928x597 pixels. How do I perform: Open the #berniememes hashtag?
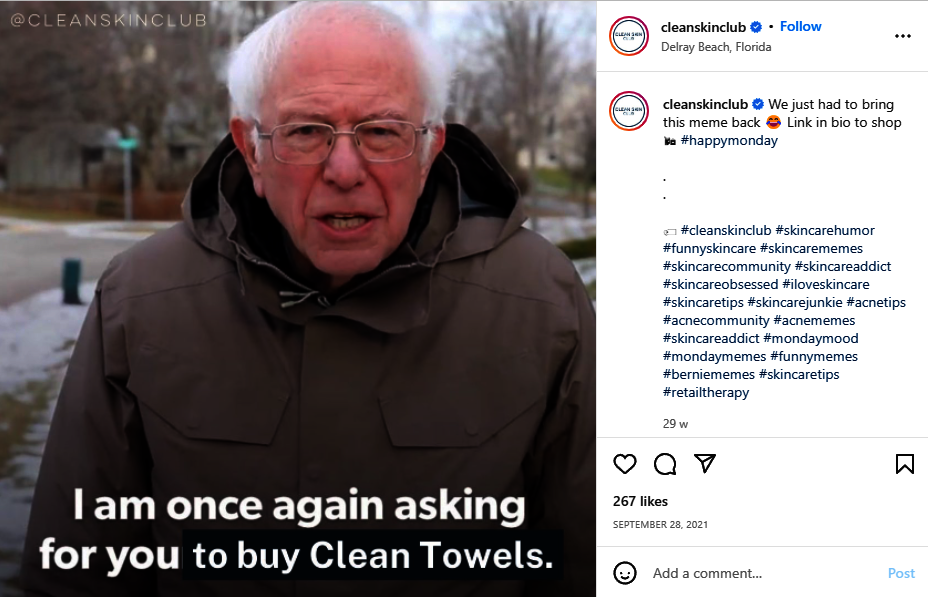708,375
